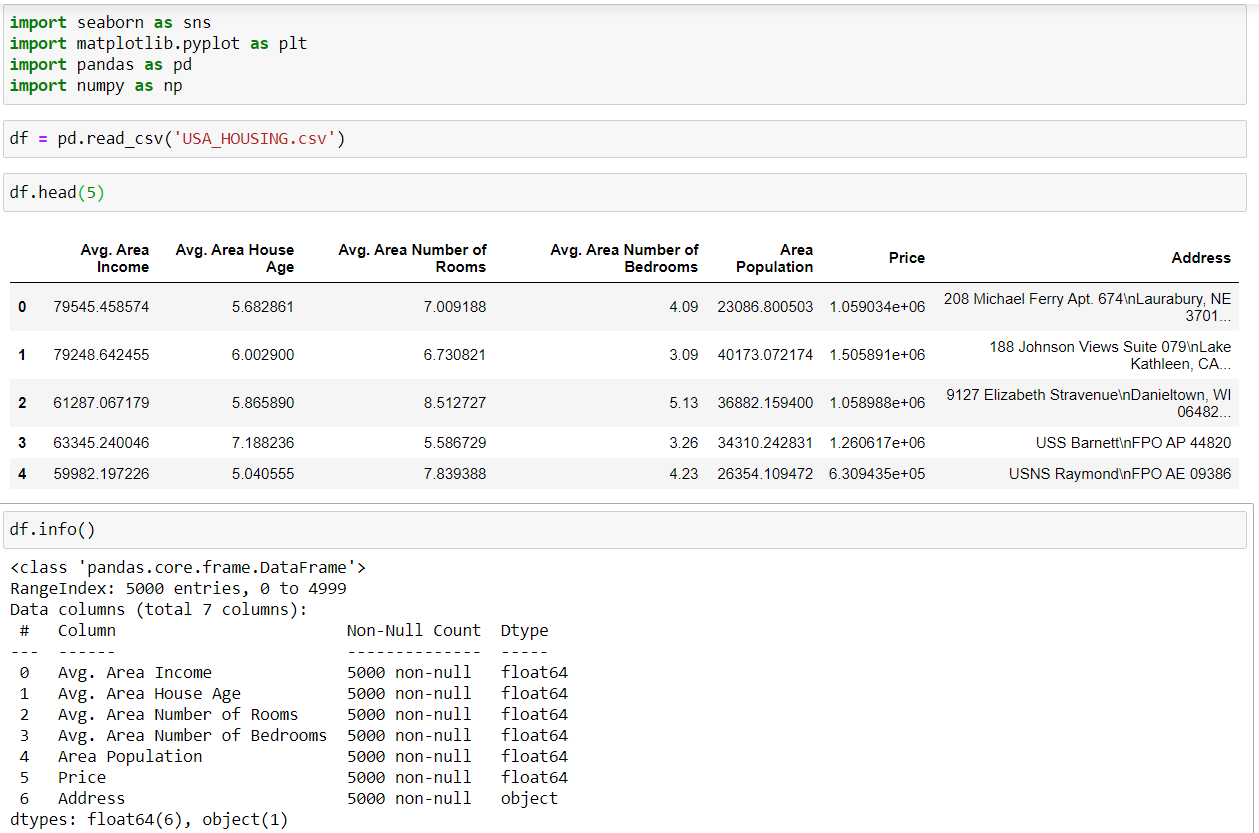Click the 'Avg. Area House Age' column header
Viewport: 1259px width, 833px height.
click(235, 258)
